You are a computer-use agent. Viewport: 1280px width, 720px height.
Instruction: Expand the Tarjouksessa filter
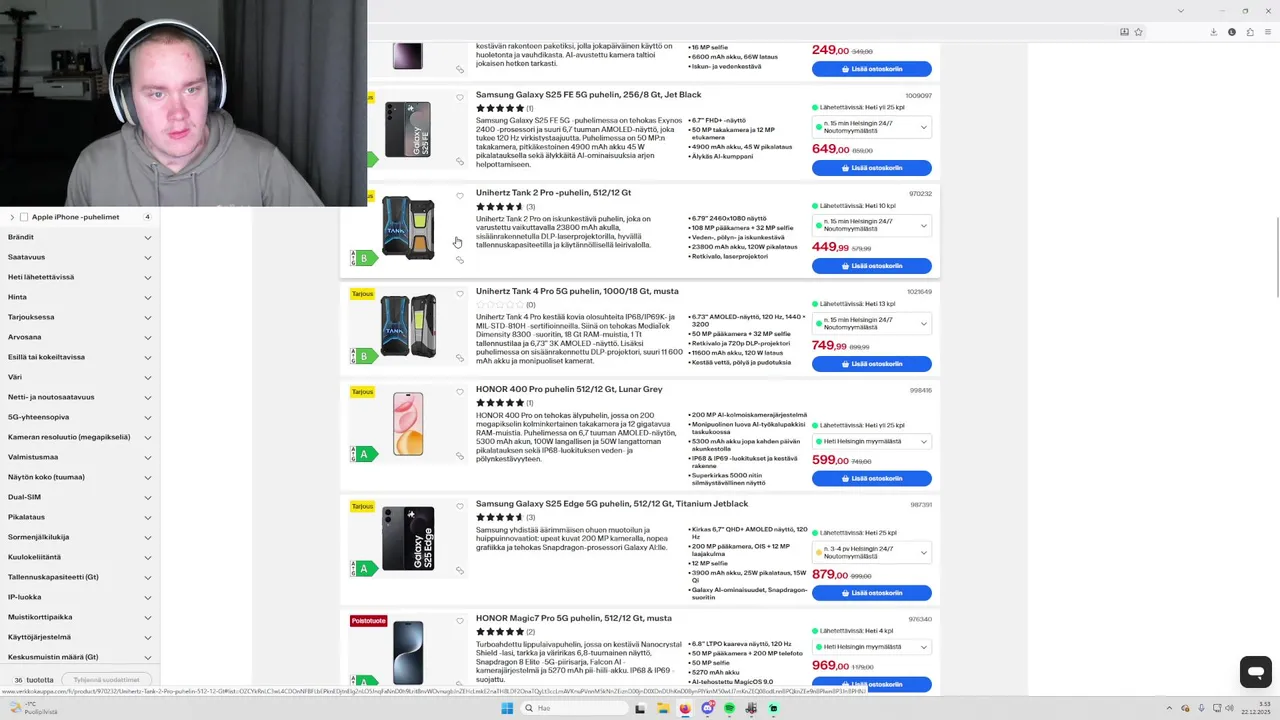(80, 317)
